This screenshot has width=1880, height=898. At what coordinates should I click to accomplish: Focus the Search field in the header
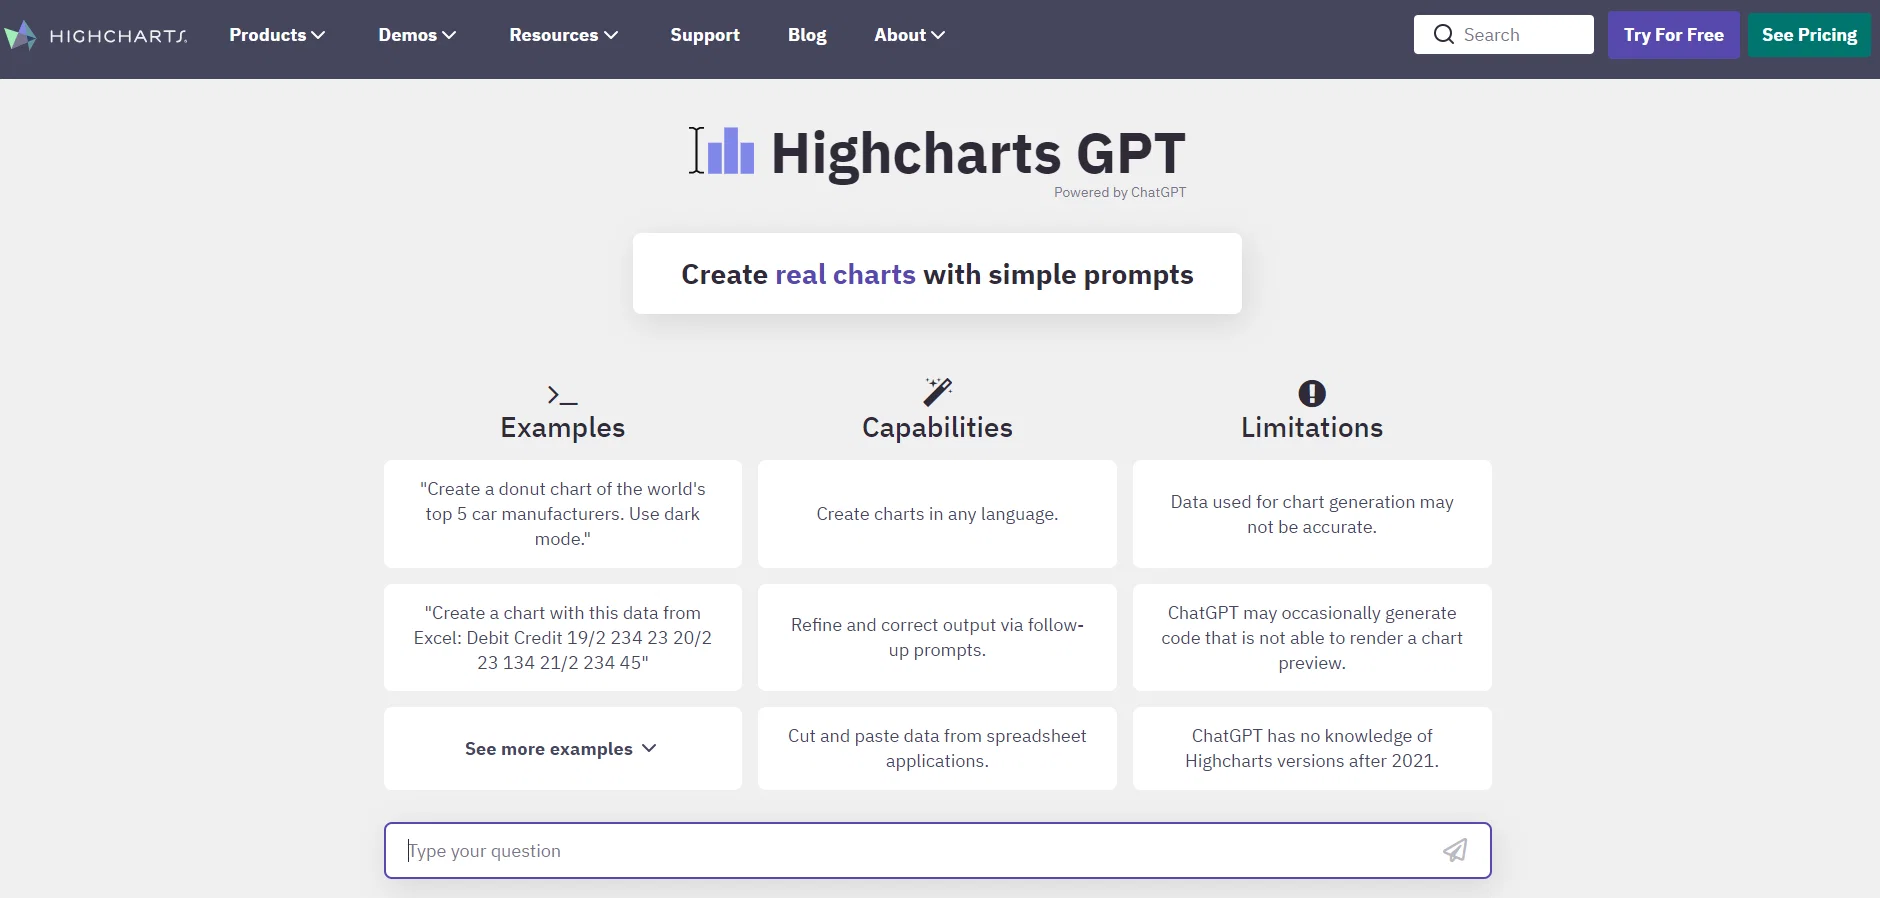click(x=1504, y=35)
